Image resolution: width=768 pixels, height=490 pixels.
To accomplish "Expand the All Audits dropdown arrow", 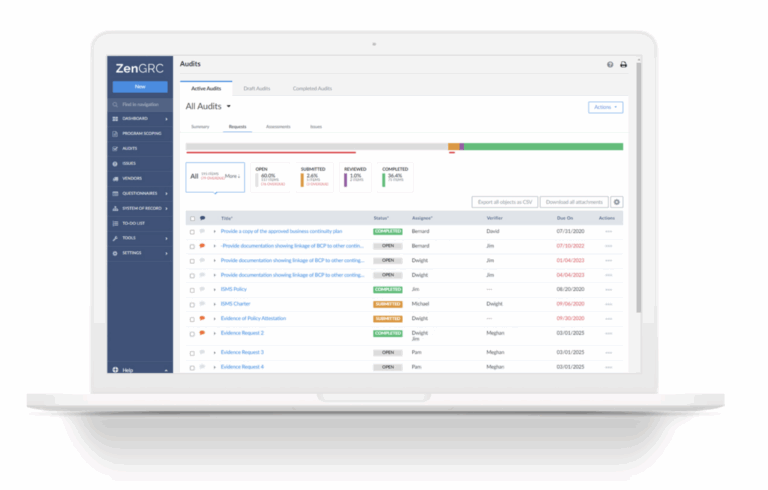I will [229, 106].
